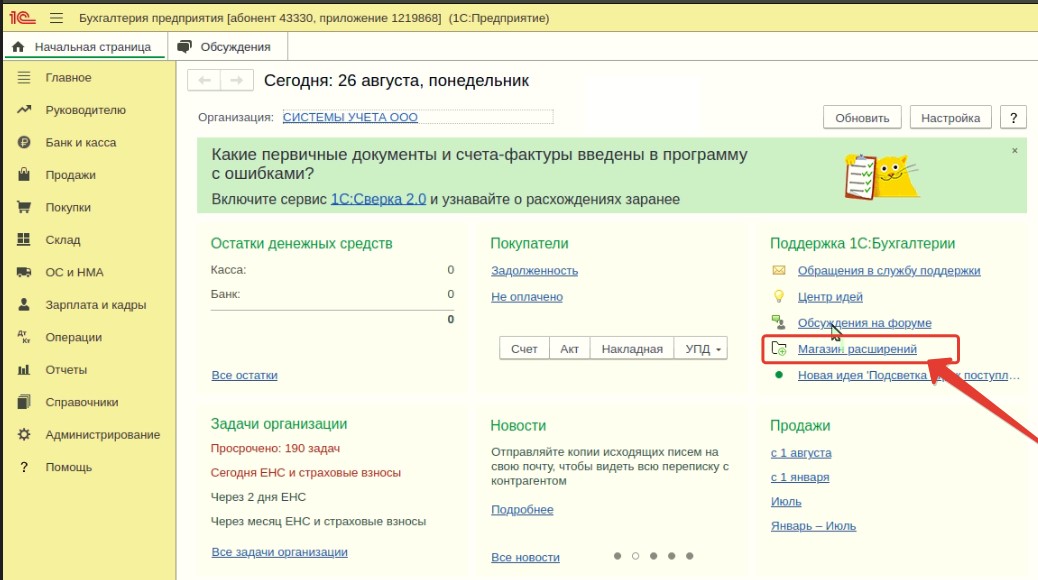
Task: Select the last news carousel dot
Action: [690, 556]
